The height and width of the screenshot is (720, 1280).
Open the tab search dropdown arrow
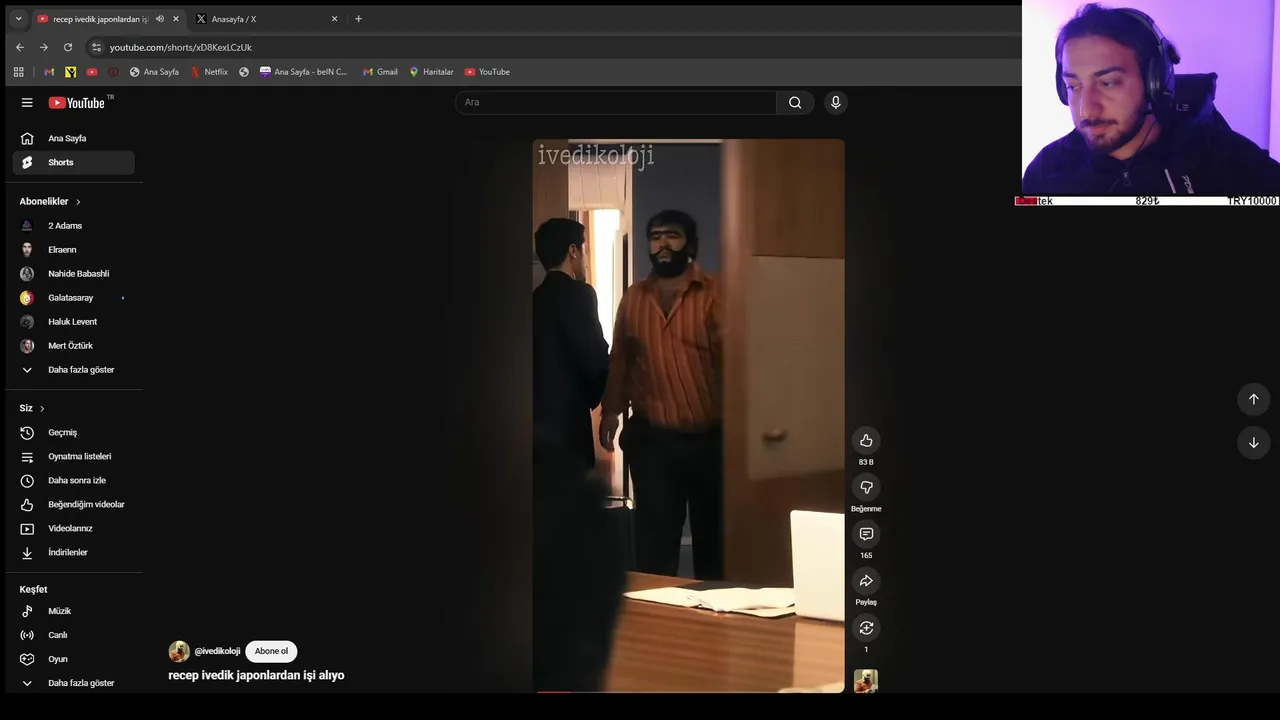(x=18, y=19)
